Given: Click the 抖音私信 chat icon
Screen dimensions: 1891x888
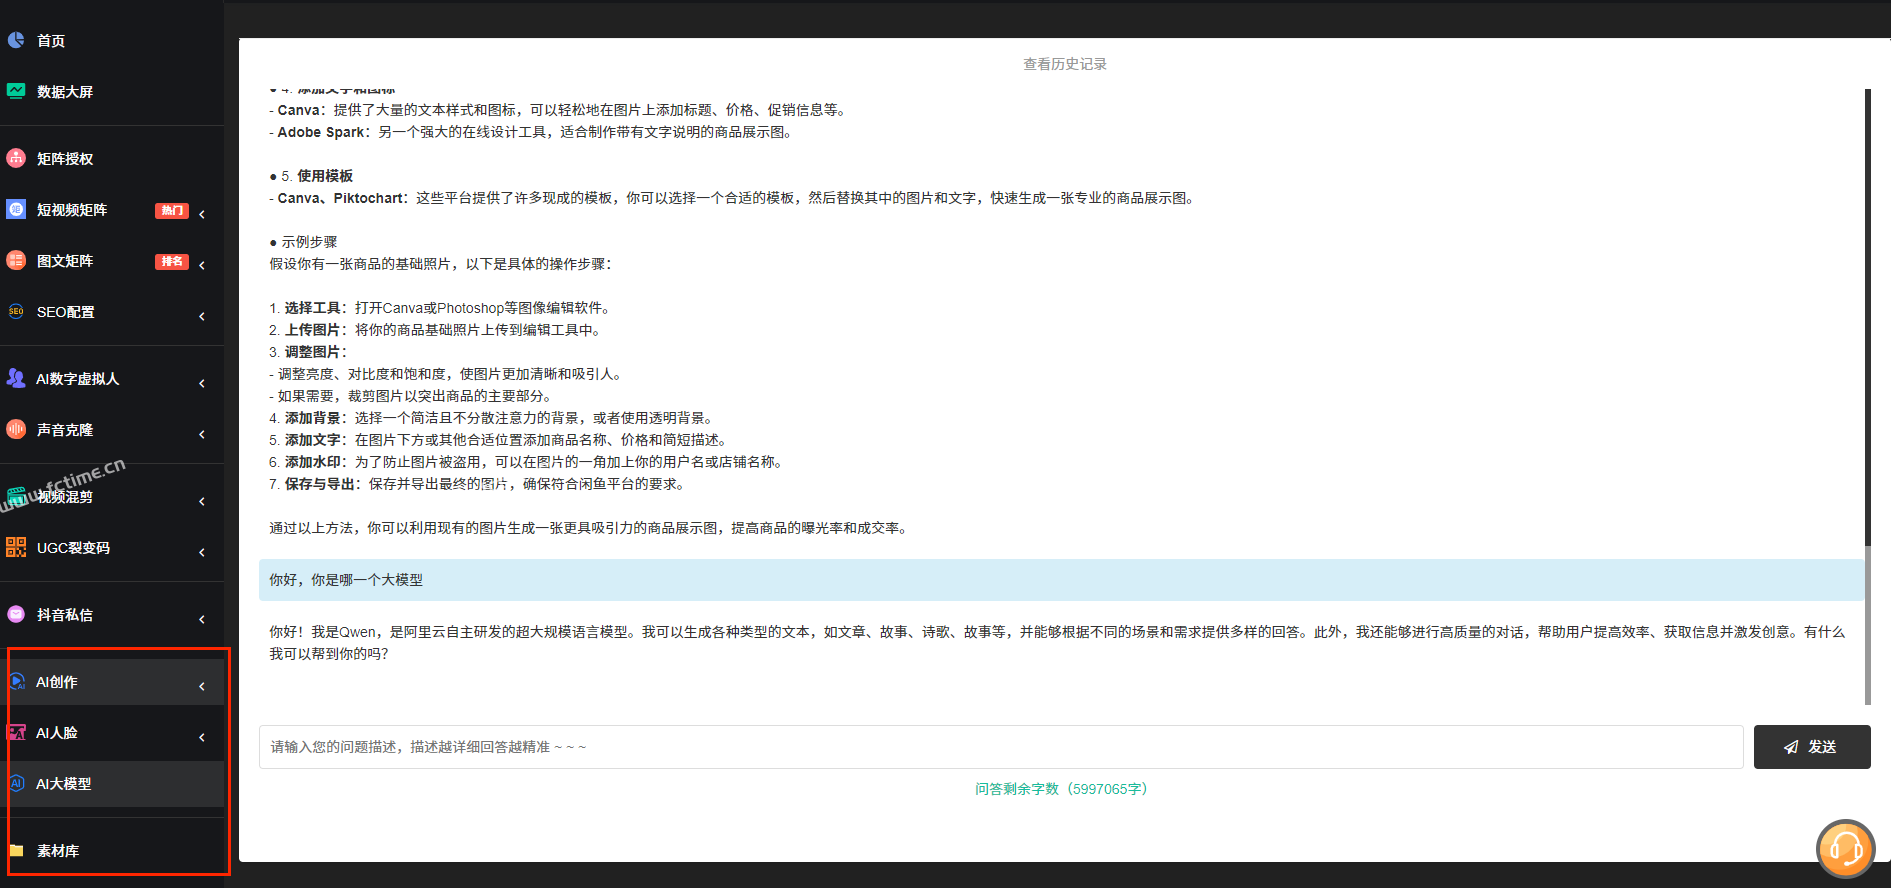Looking at the screenshot, I should (16, 614).
